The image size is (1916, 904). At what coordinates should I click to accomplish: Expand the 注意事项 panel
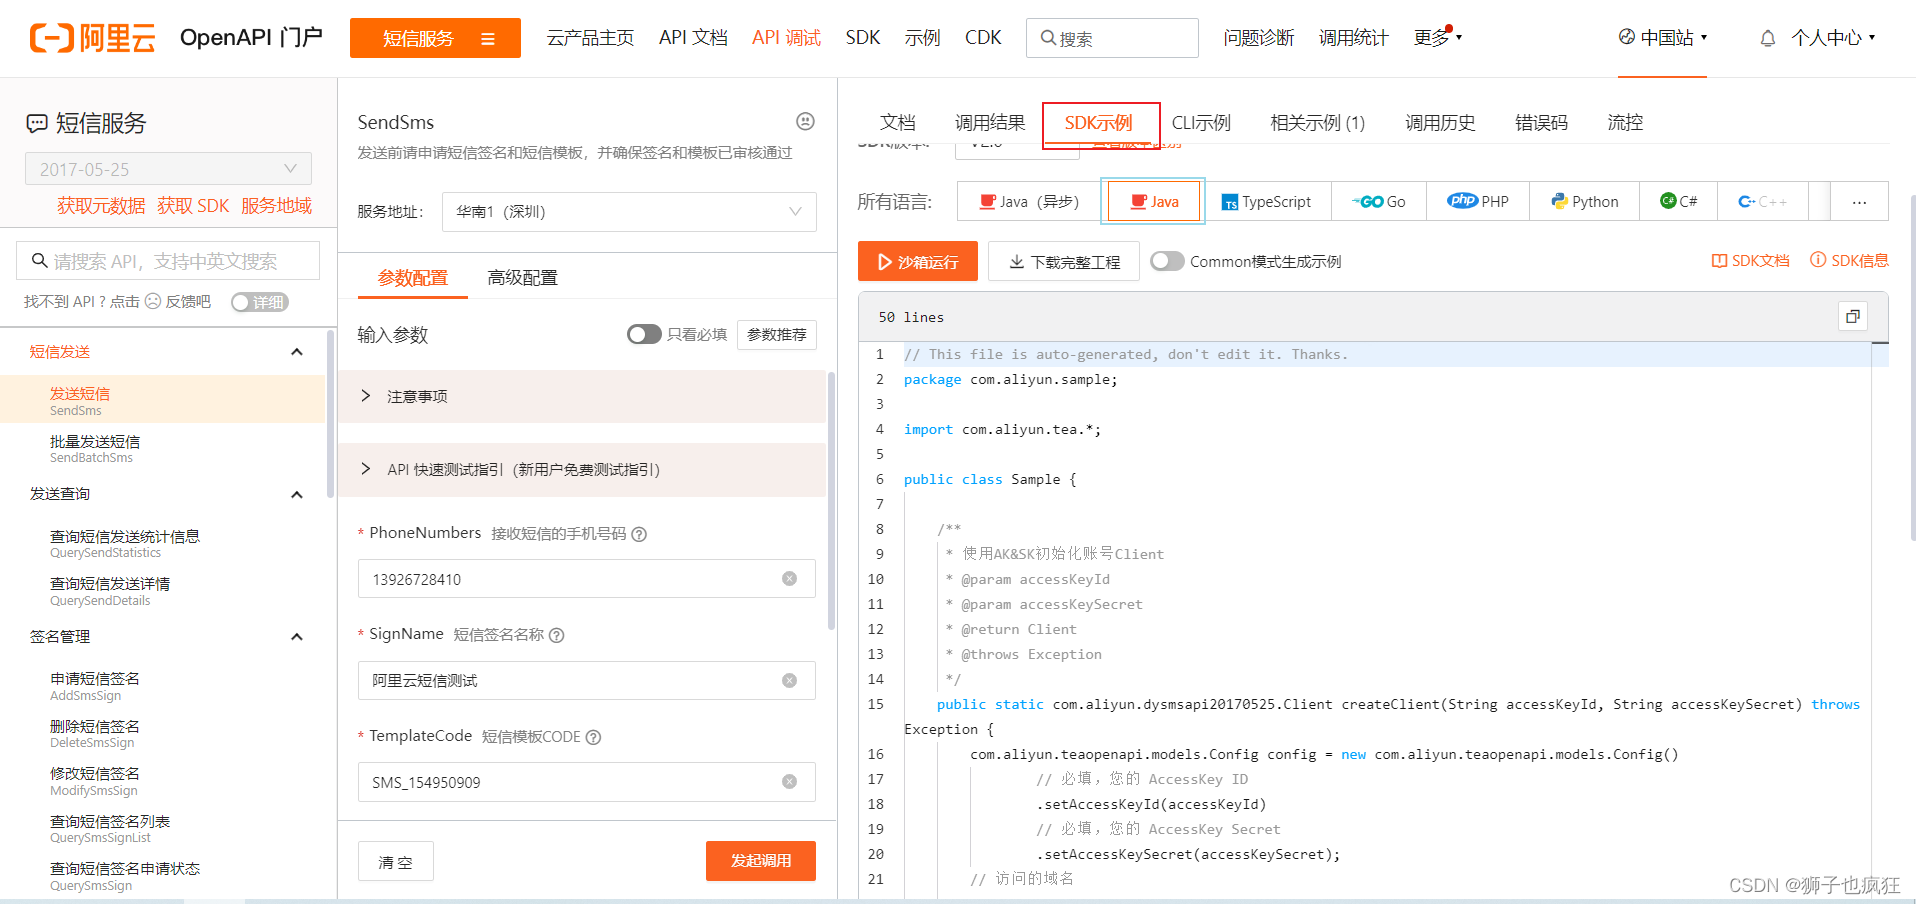coord(582,397)
